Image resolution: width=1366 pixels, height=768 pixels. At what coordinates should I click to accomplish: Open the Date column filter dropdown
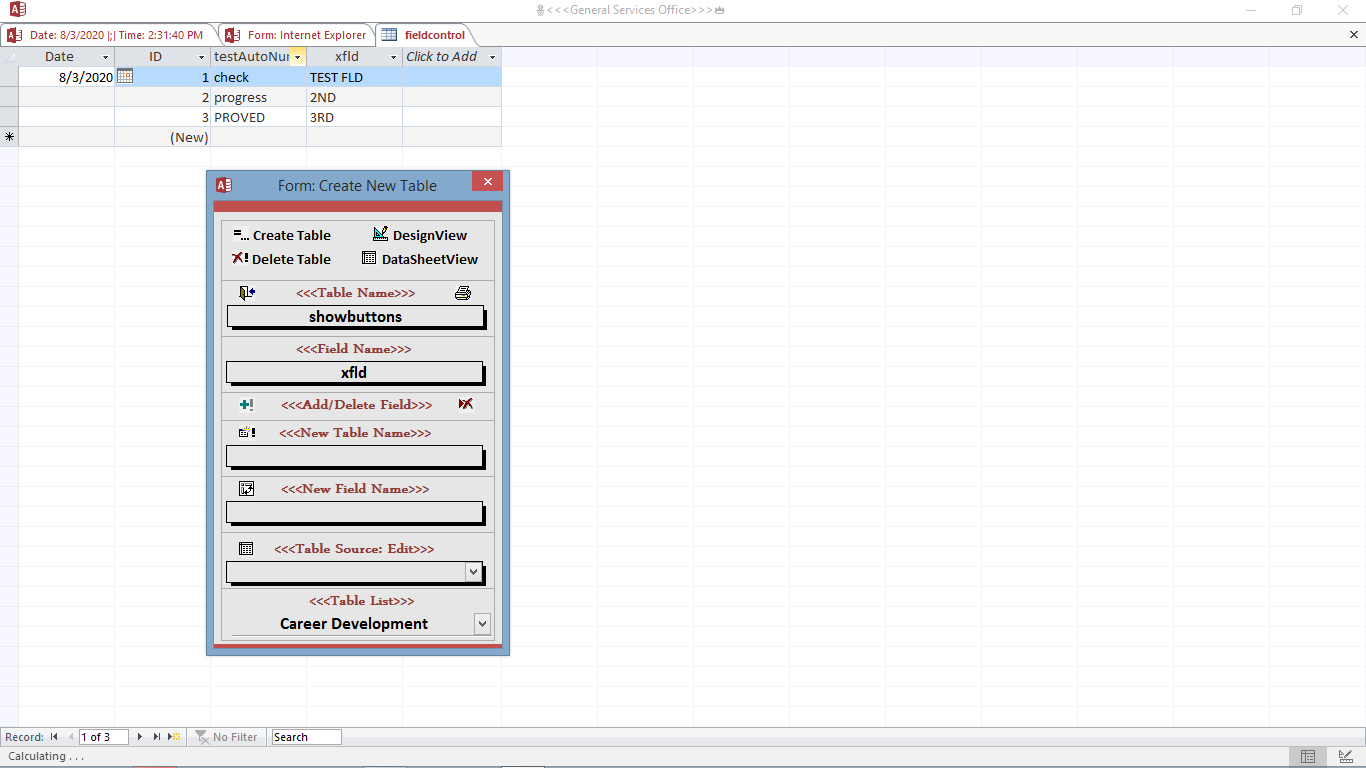point(105,57)
